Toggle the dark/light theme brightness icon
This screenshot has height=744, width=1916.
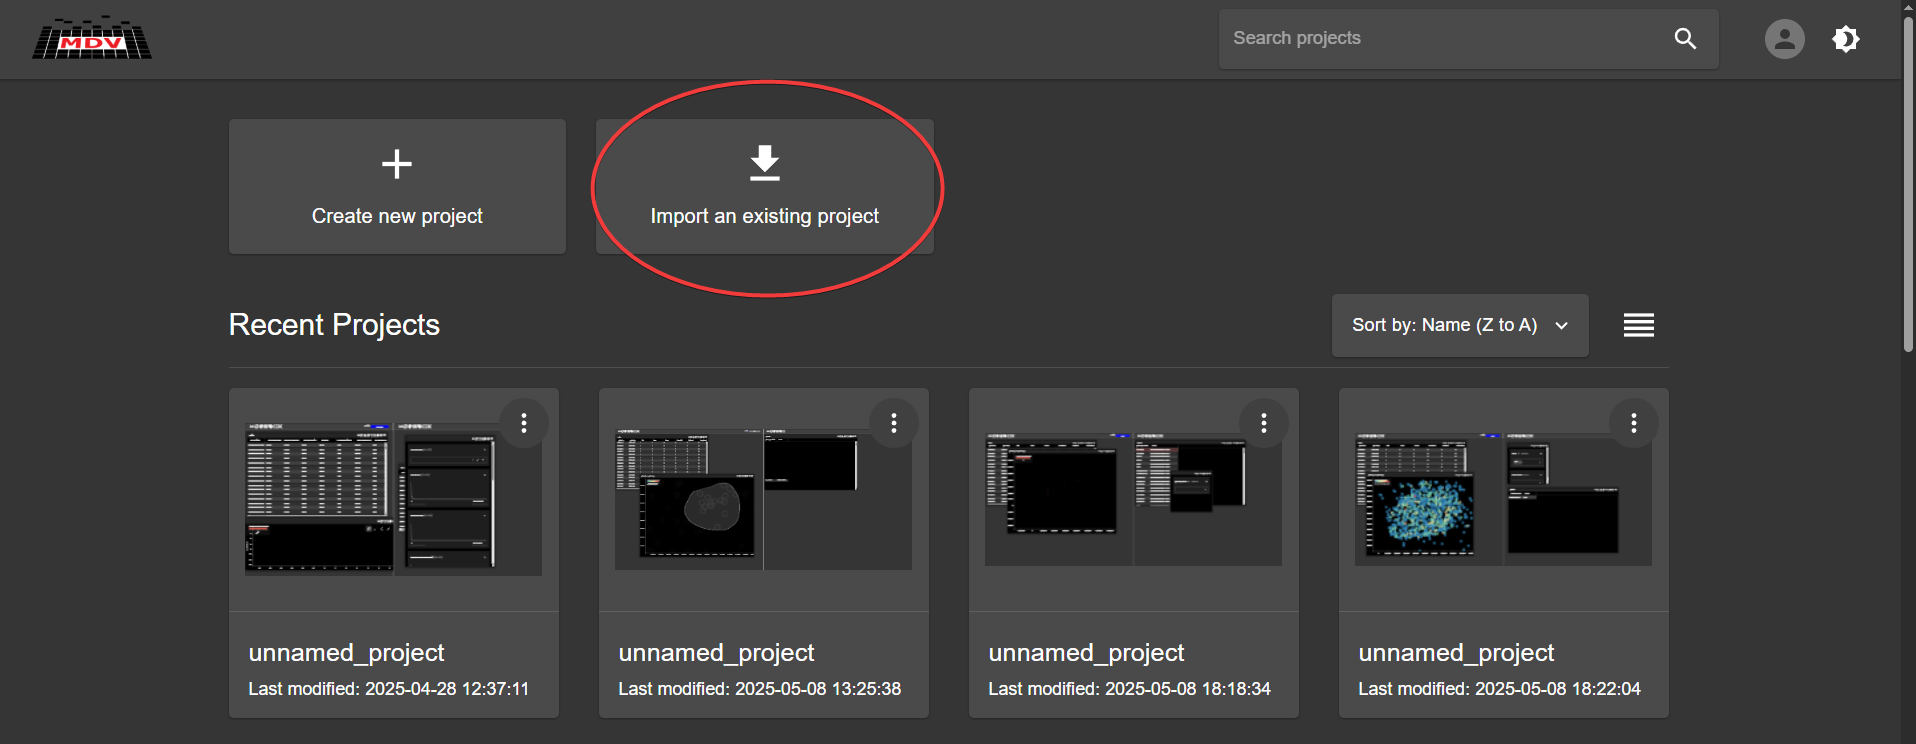(1846, 39)
